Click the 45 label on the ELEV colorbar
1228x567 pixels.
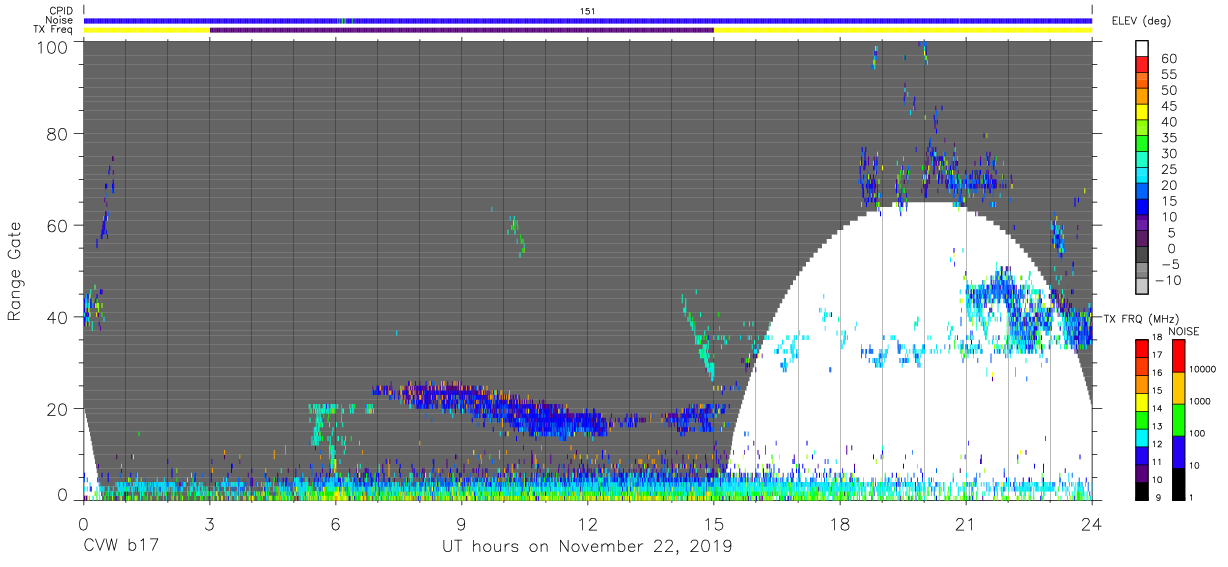pos(1167,106)
